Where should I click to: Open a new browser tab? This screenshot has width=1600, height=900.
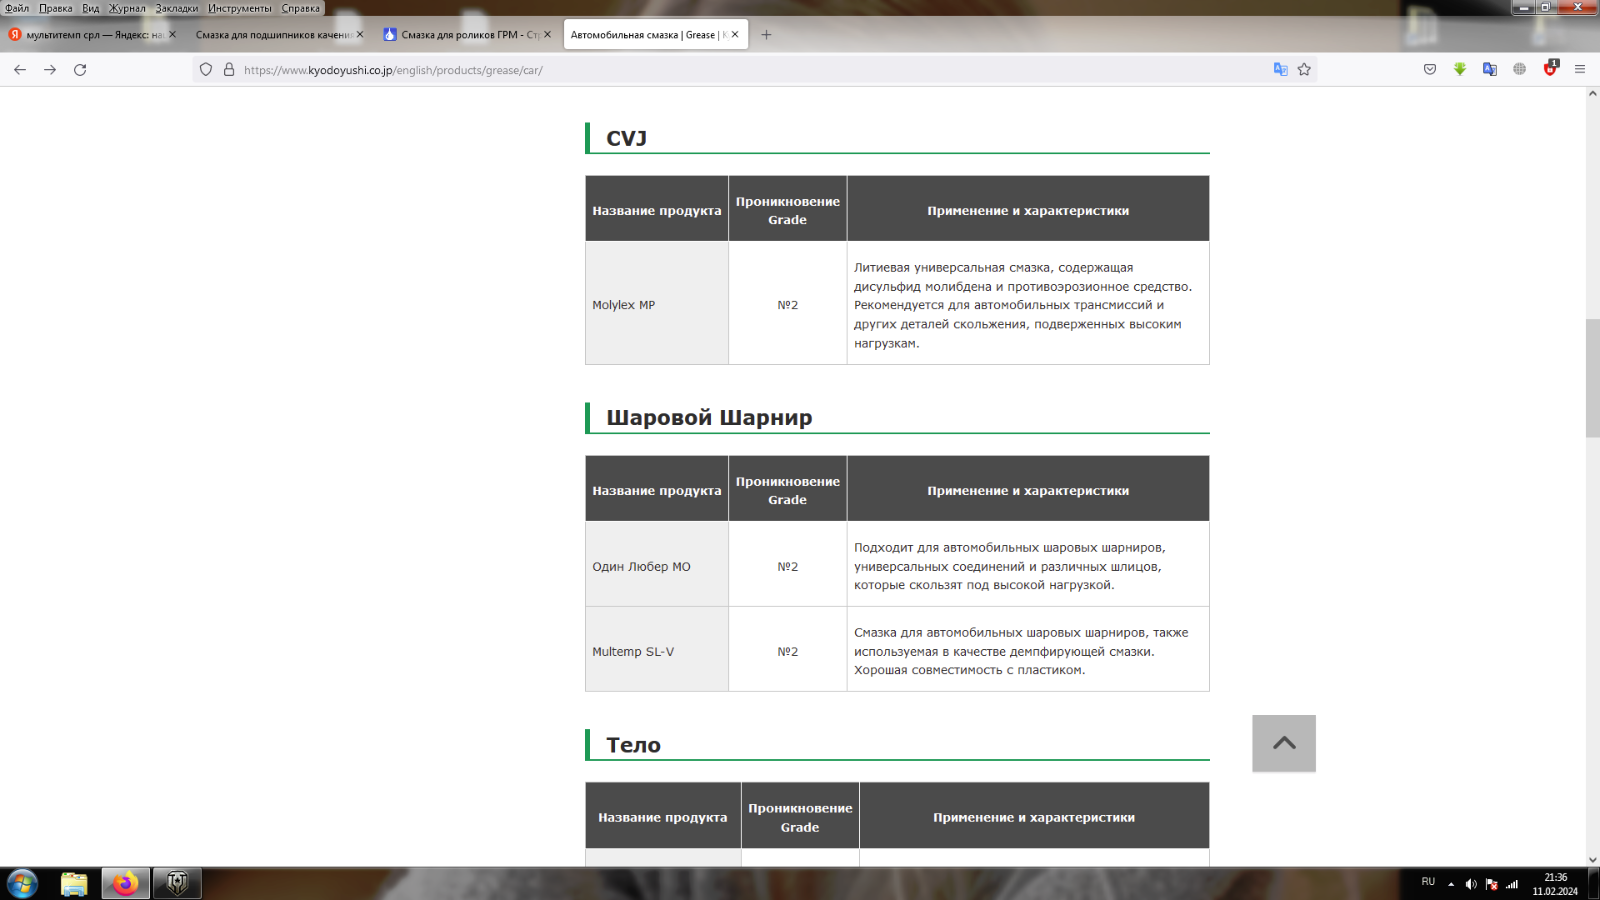pos(766,35)
